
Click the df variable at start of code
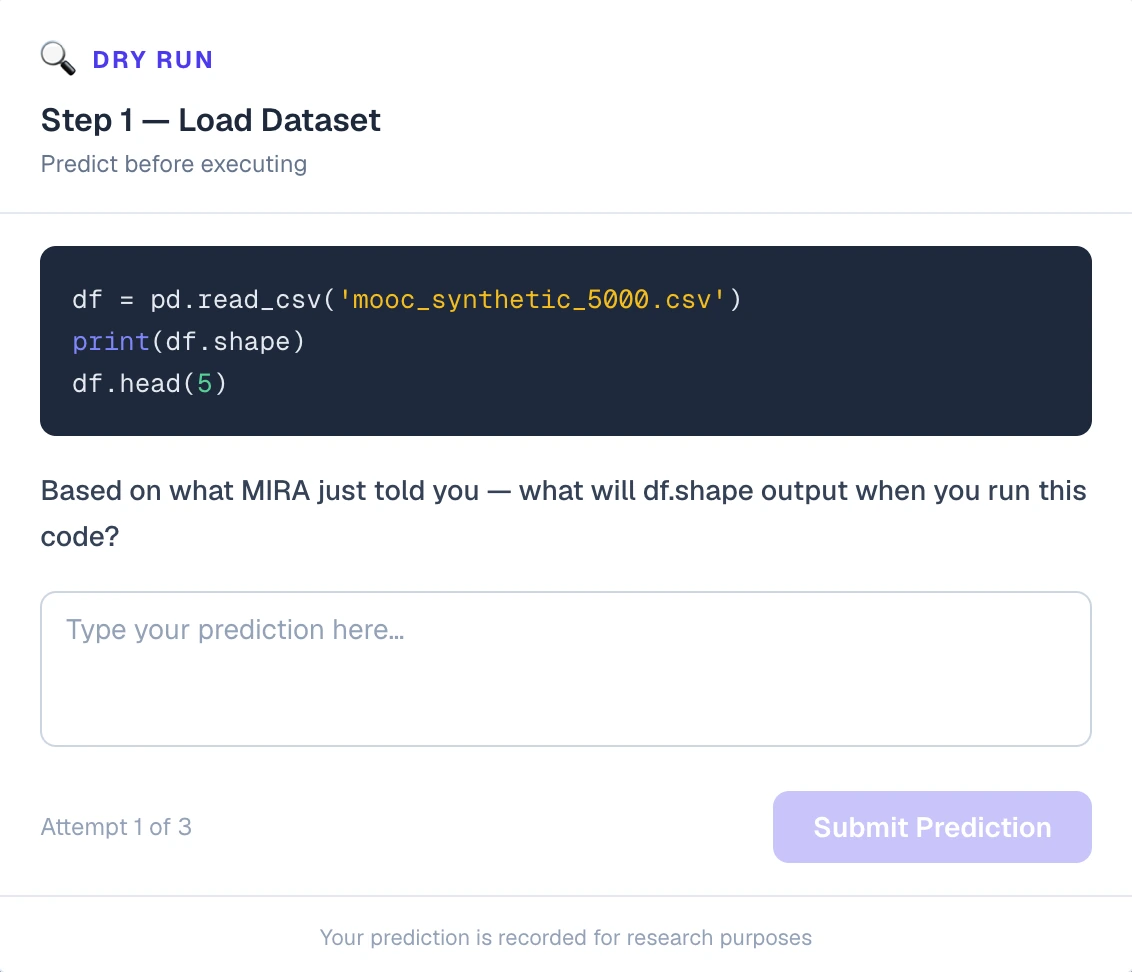click(87, 300)
